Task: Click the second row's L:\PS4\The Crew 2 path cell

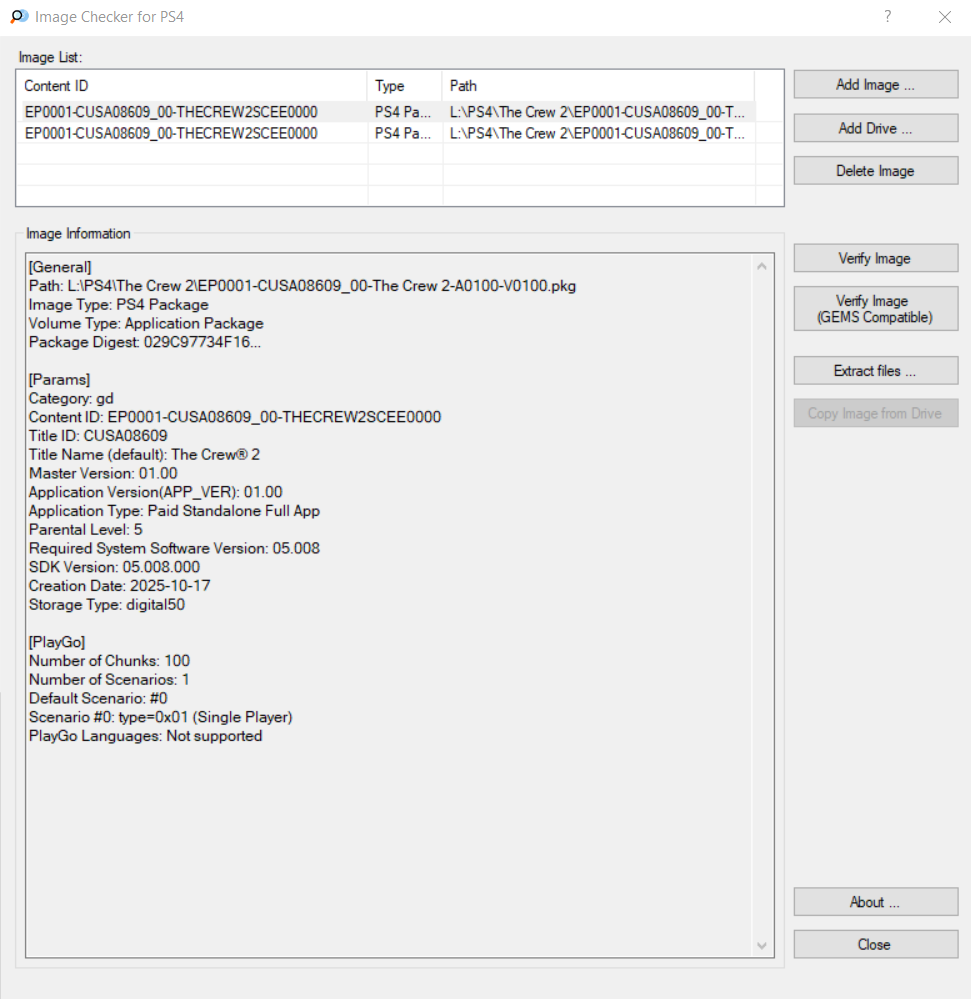Action: pyautogui.click(x=597, y=133)
